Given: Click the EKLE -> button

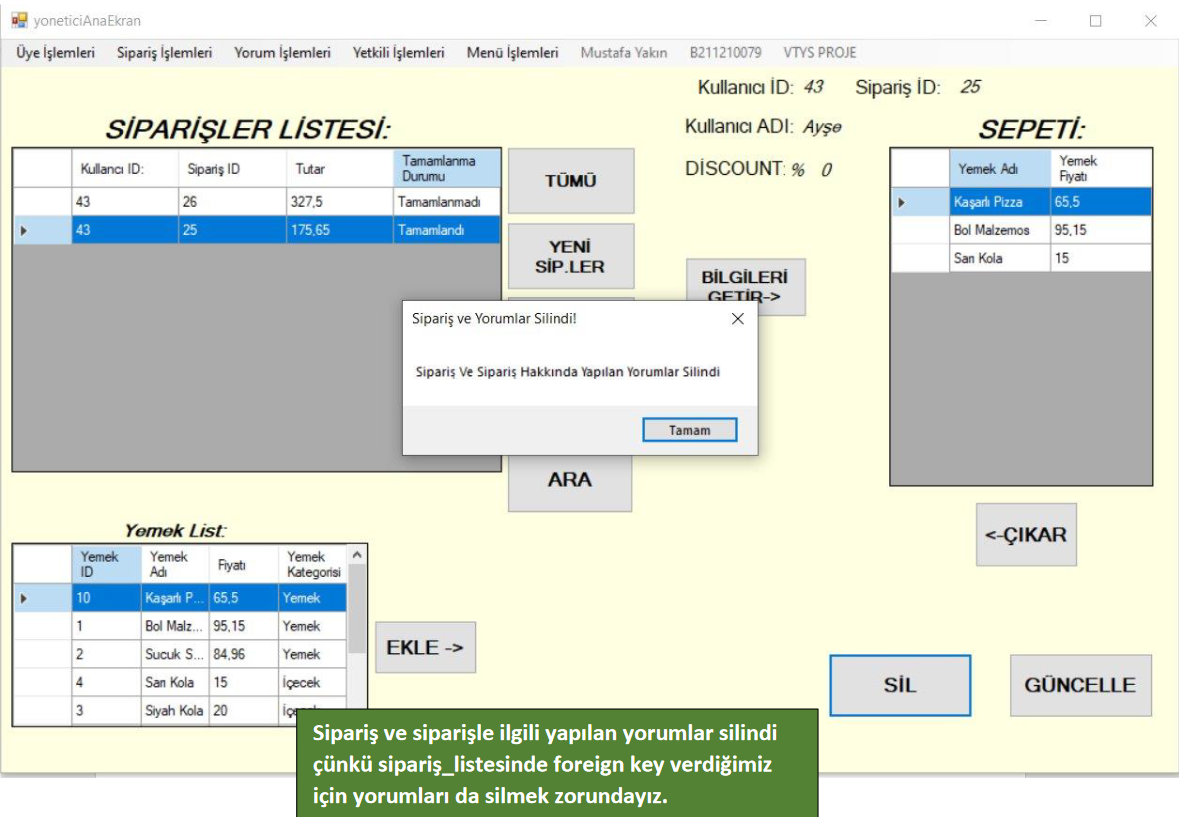Looking at the screenshot, I should point(425,647).
